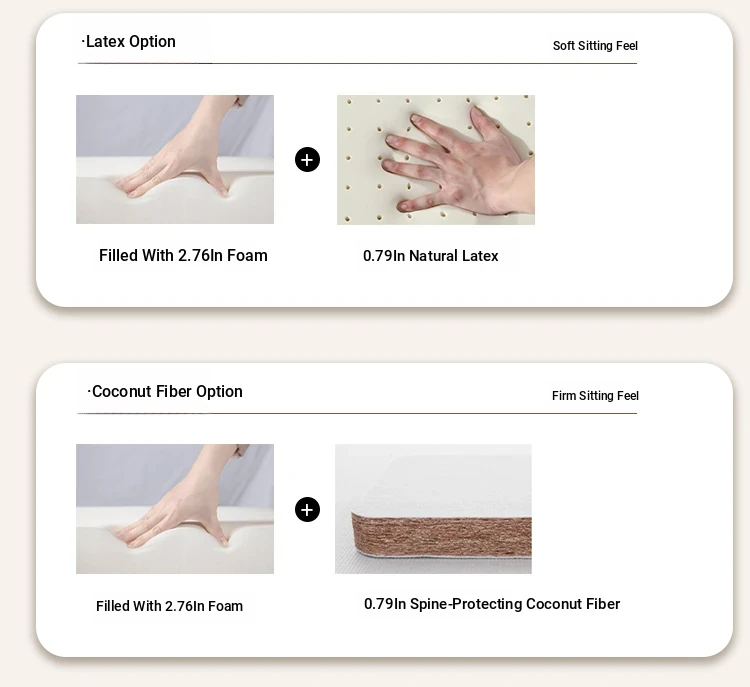This screenshot has width=750, height=687.
Task: Open the foam photo in Coconut Fiber Option
Action: 175,509
